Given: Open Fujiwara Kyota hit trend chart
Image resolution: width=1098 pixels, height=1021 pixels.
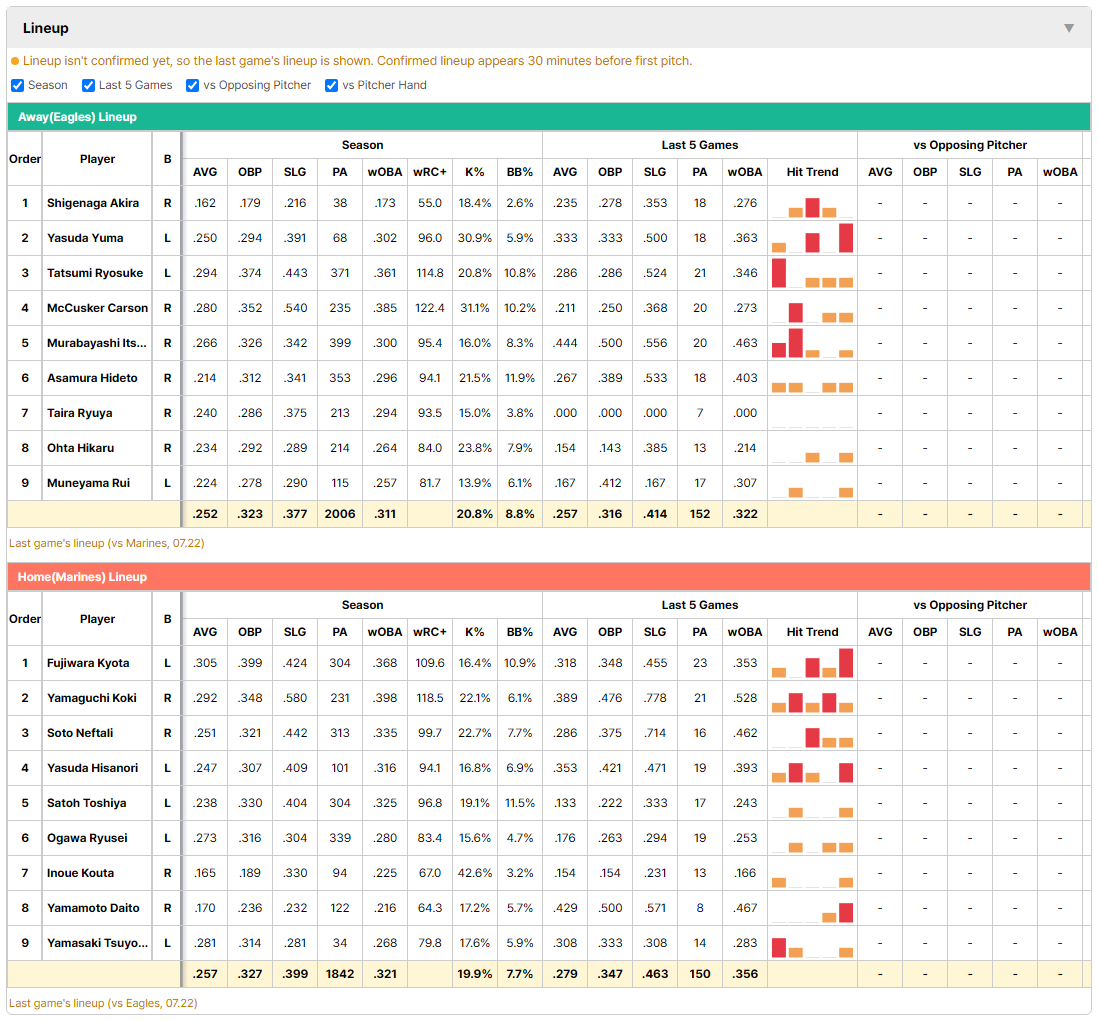Looking at the screenshot, I should (812, 663).
